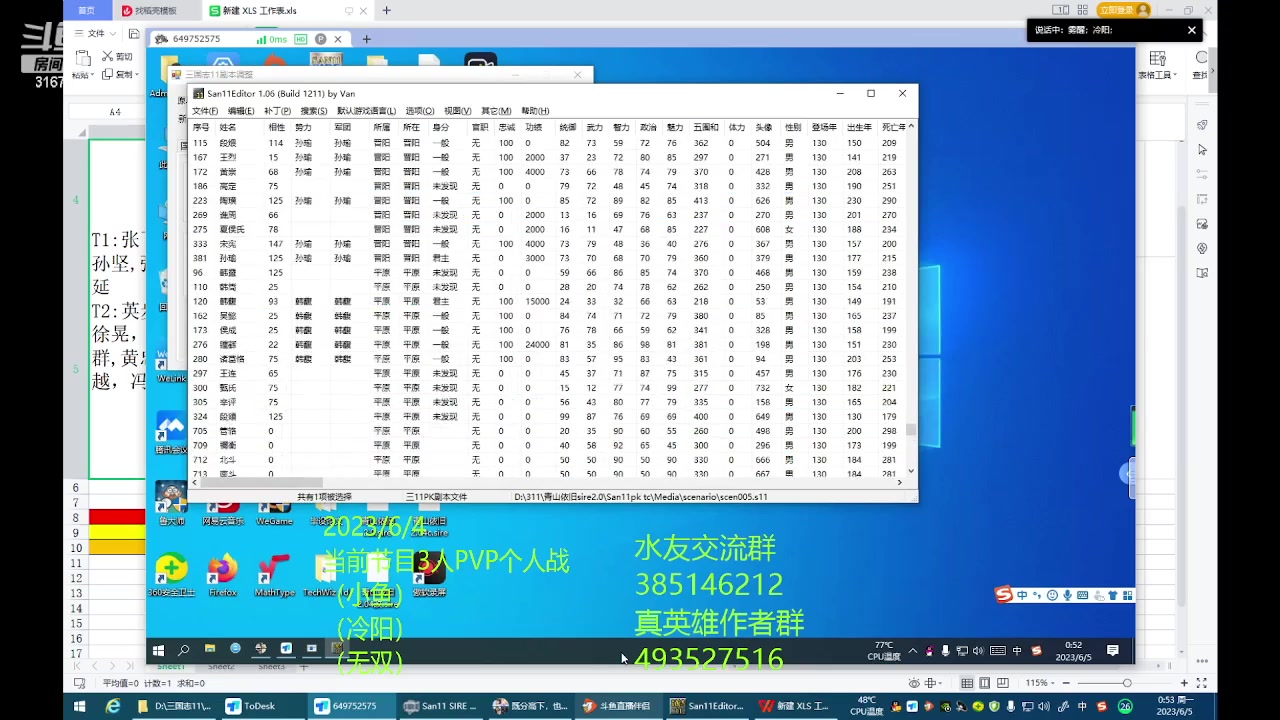Select the row numbered 381 孙瑜
Viewport: 1280px width, 720px height.
click(548, 258)
